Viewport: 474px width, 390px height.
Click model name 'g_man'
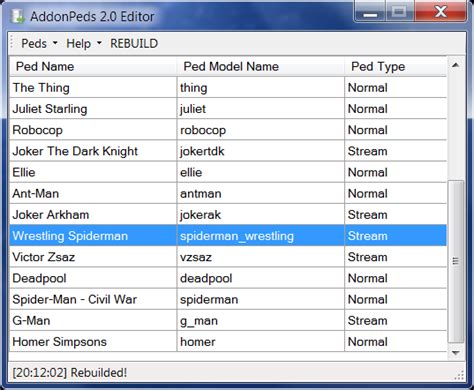pos(199,321)
